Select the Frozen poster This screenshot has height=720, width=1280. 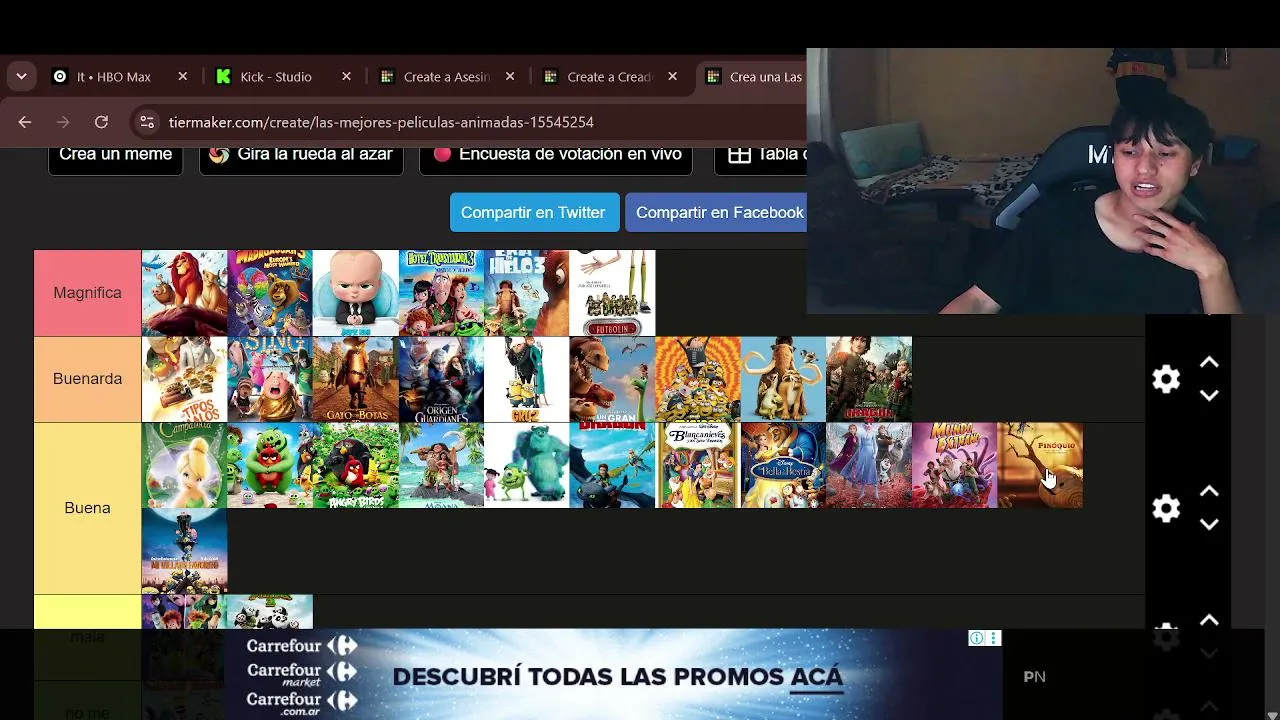(869, 465)
